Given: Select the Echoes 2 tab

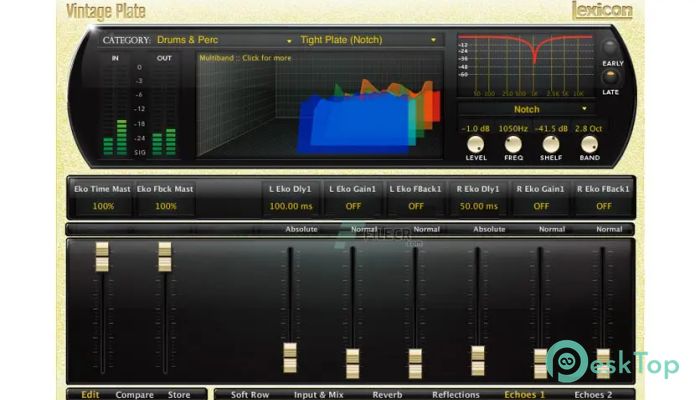Looking at the screenshot, I should [x=593, y=395].
